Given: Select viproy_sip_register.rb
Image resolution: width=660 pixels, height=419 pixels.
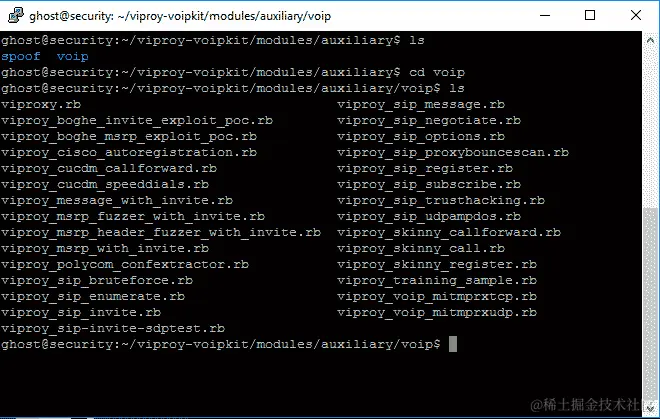Looking at the screenshot, I should click(425, 168).
